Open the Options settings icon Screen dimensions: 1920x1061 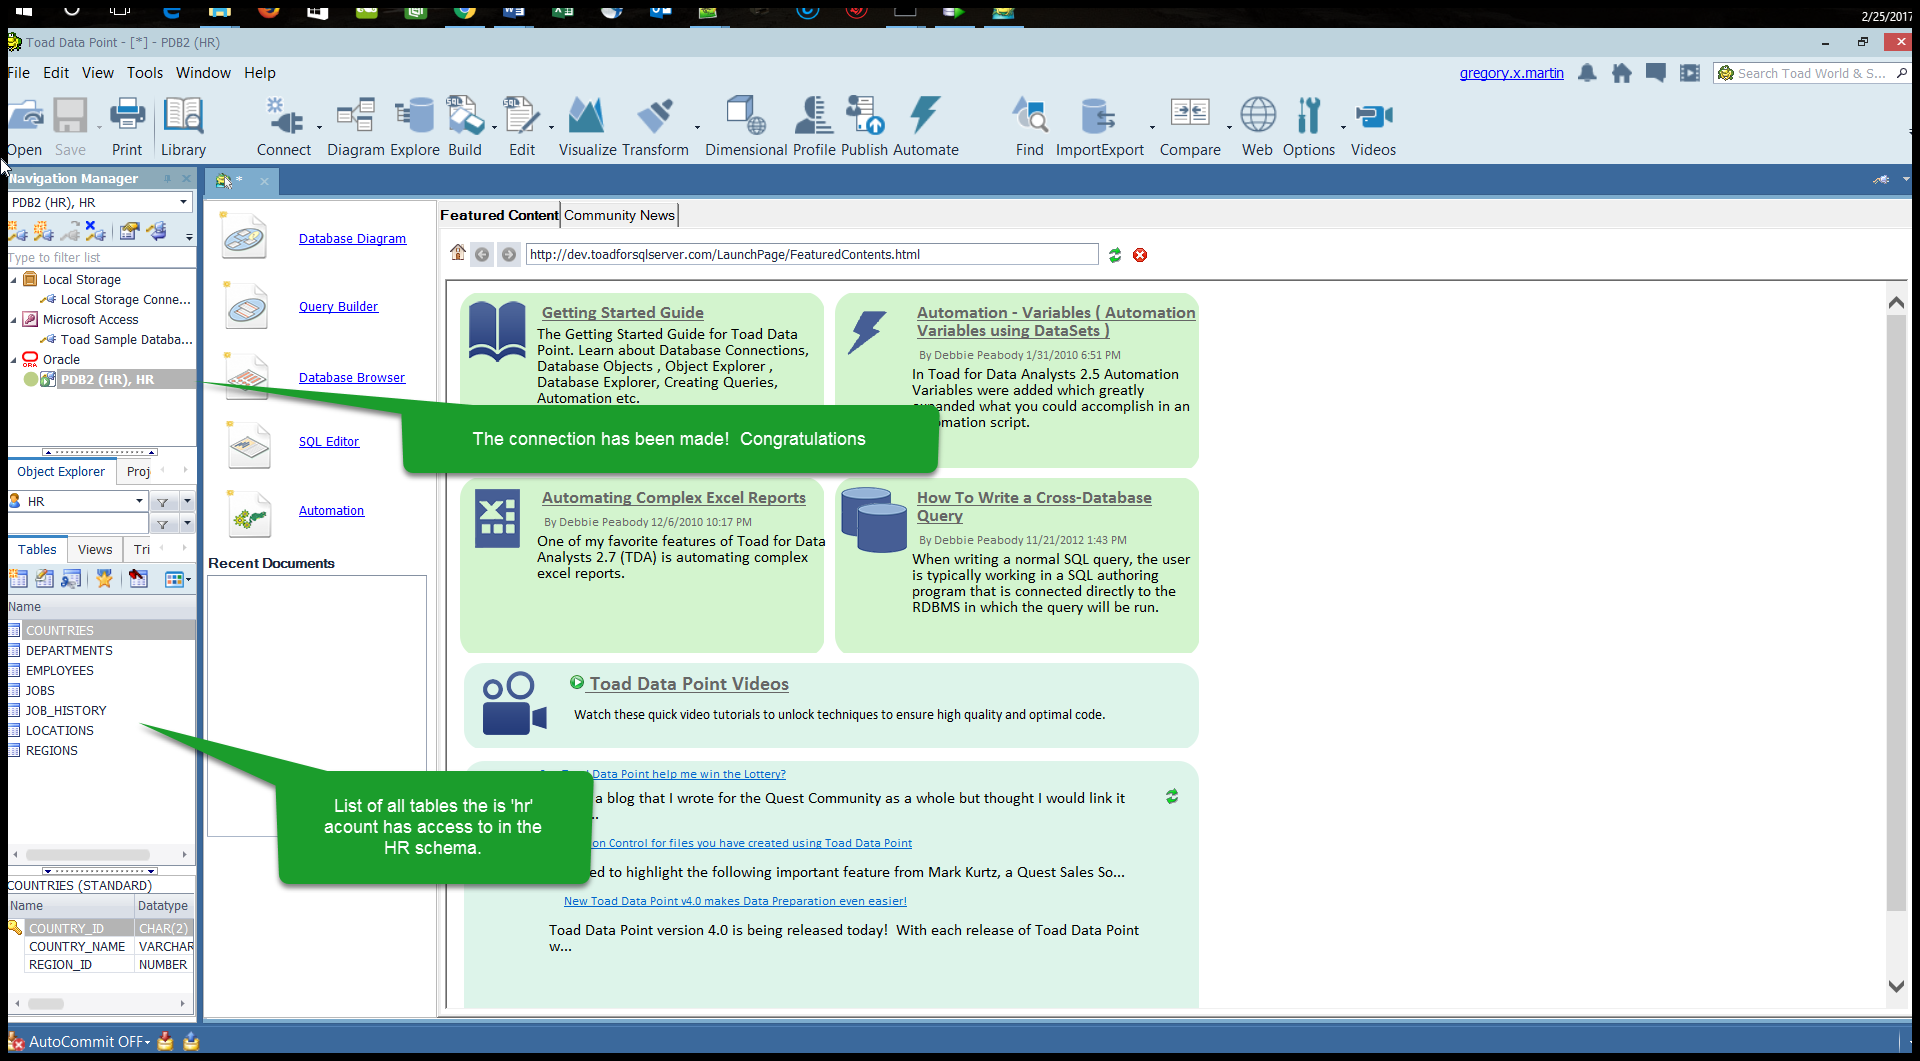click(x=1308, y=127)
